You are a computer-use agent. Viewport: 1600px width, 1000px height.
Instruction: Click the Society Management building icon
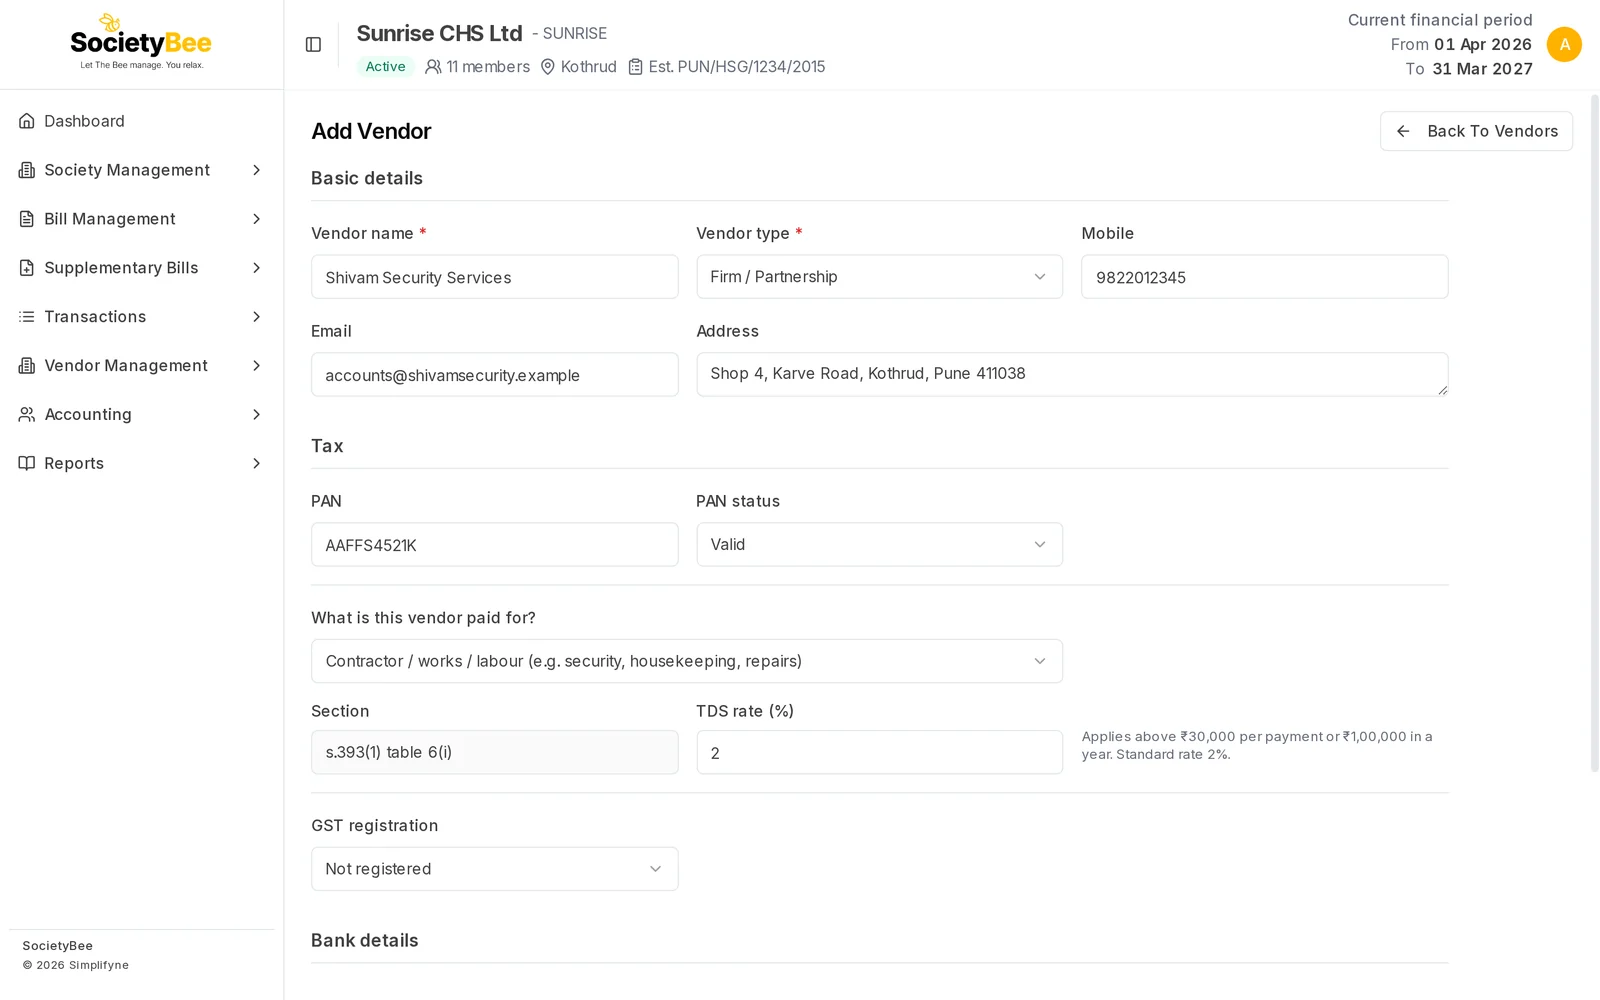click(x=27, y=170)
